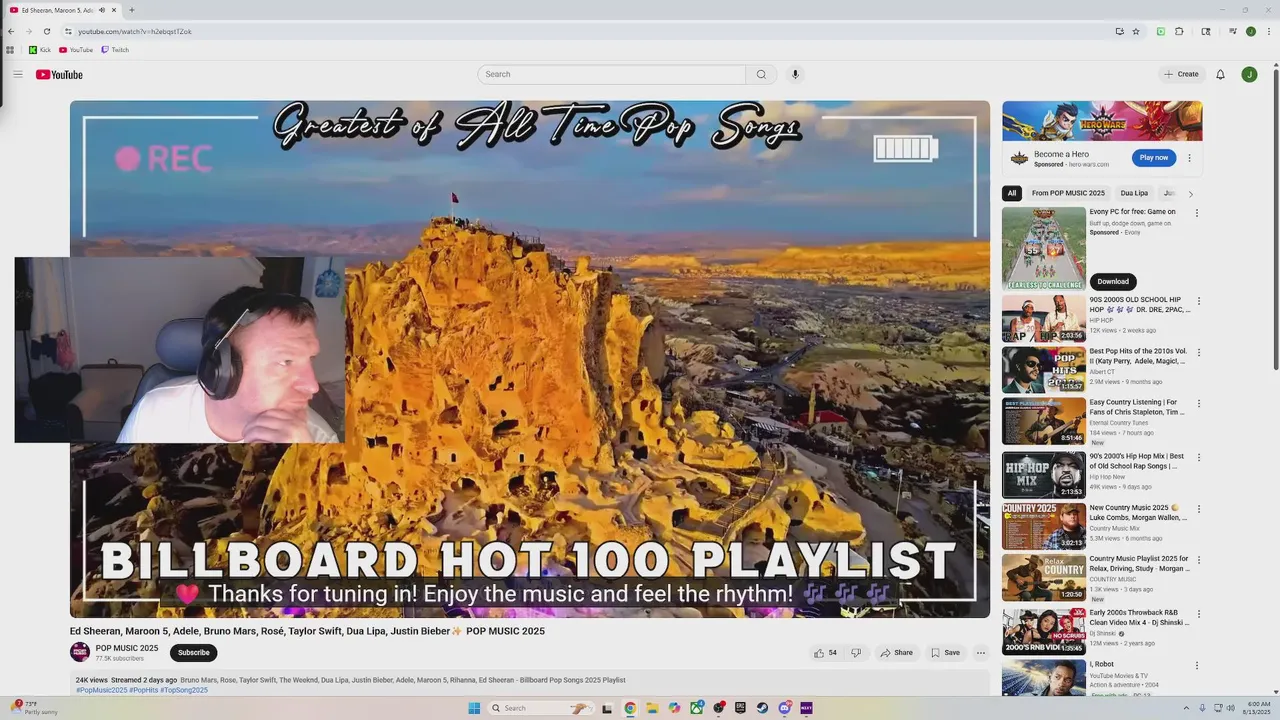Open the Easy Country Listening video thumbnail
This screenshot has width=1280, height=720.
(x=1044, y=421)
